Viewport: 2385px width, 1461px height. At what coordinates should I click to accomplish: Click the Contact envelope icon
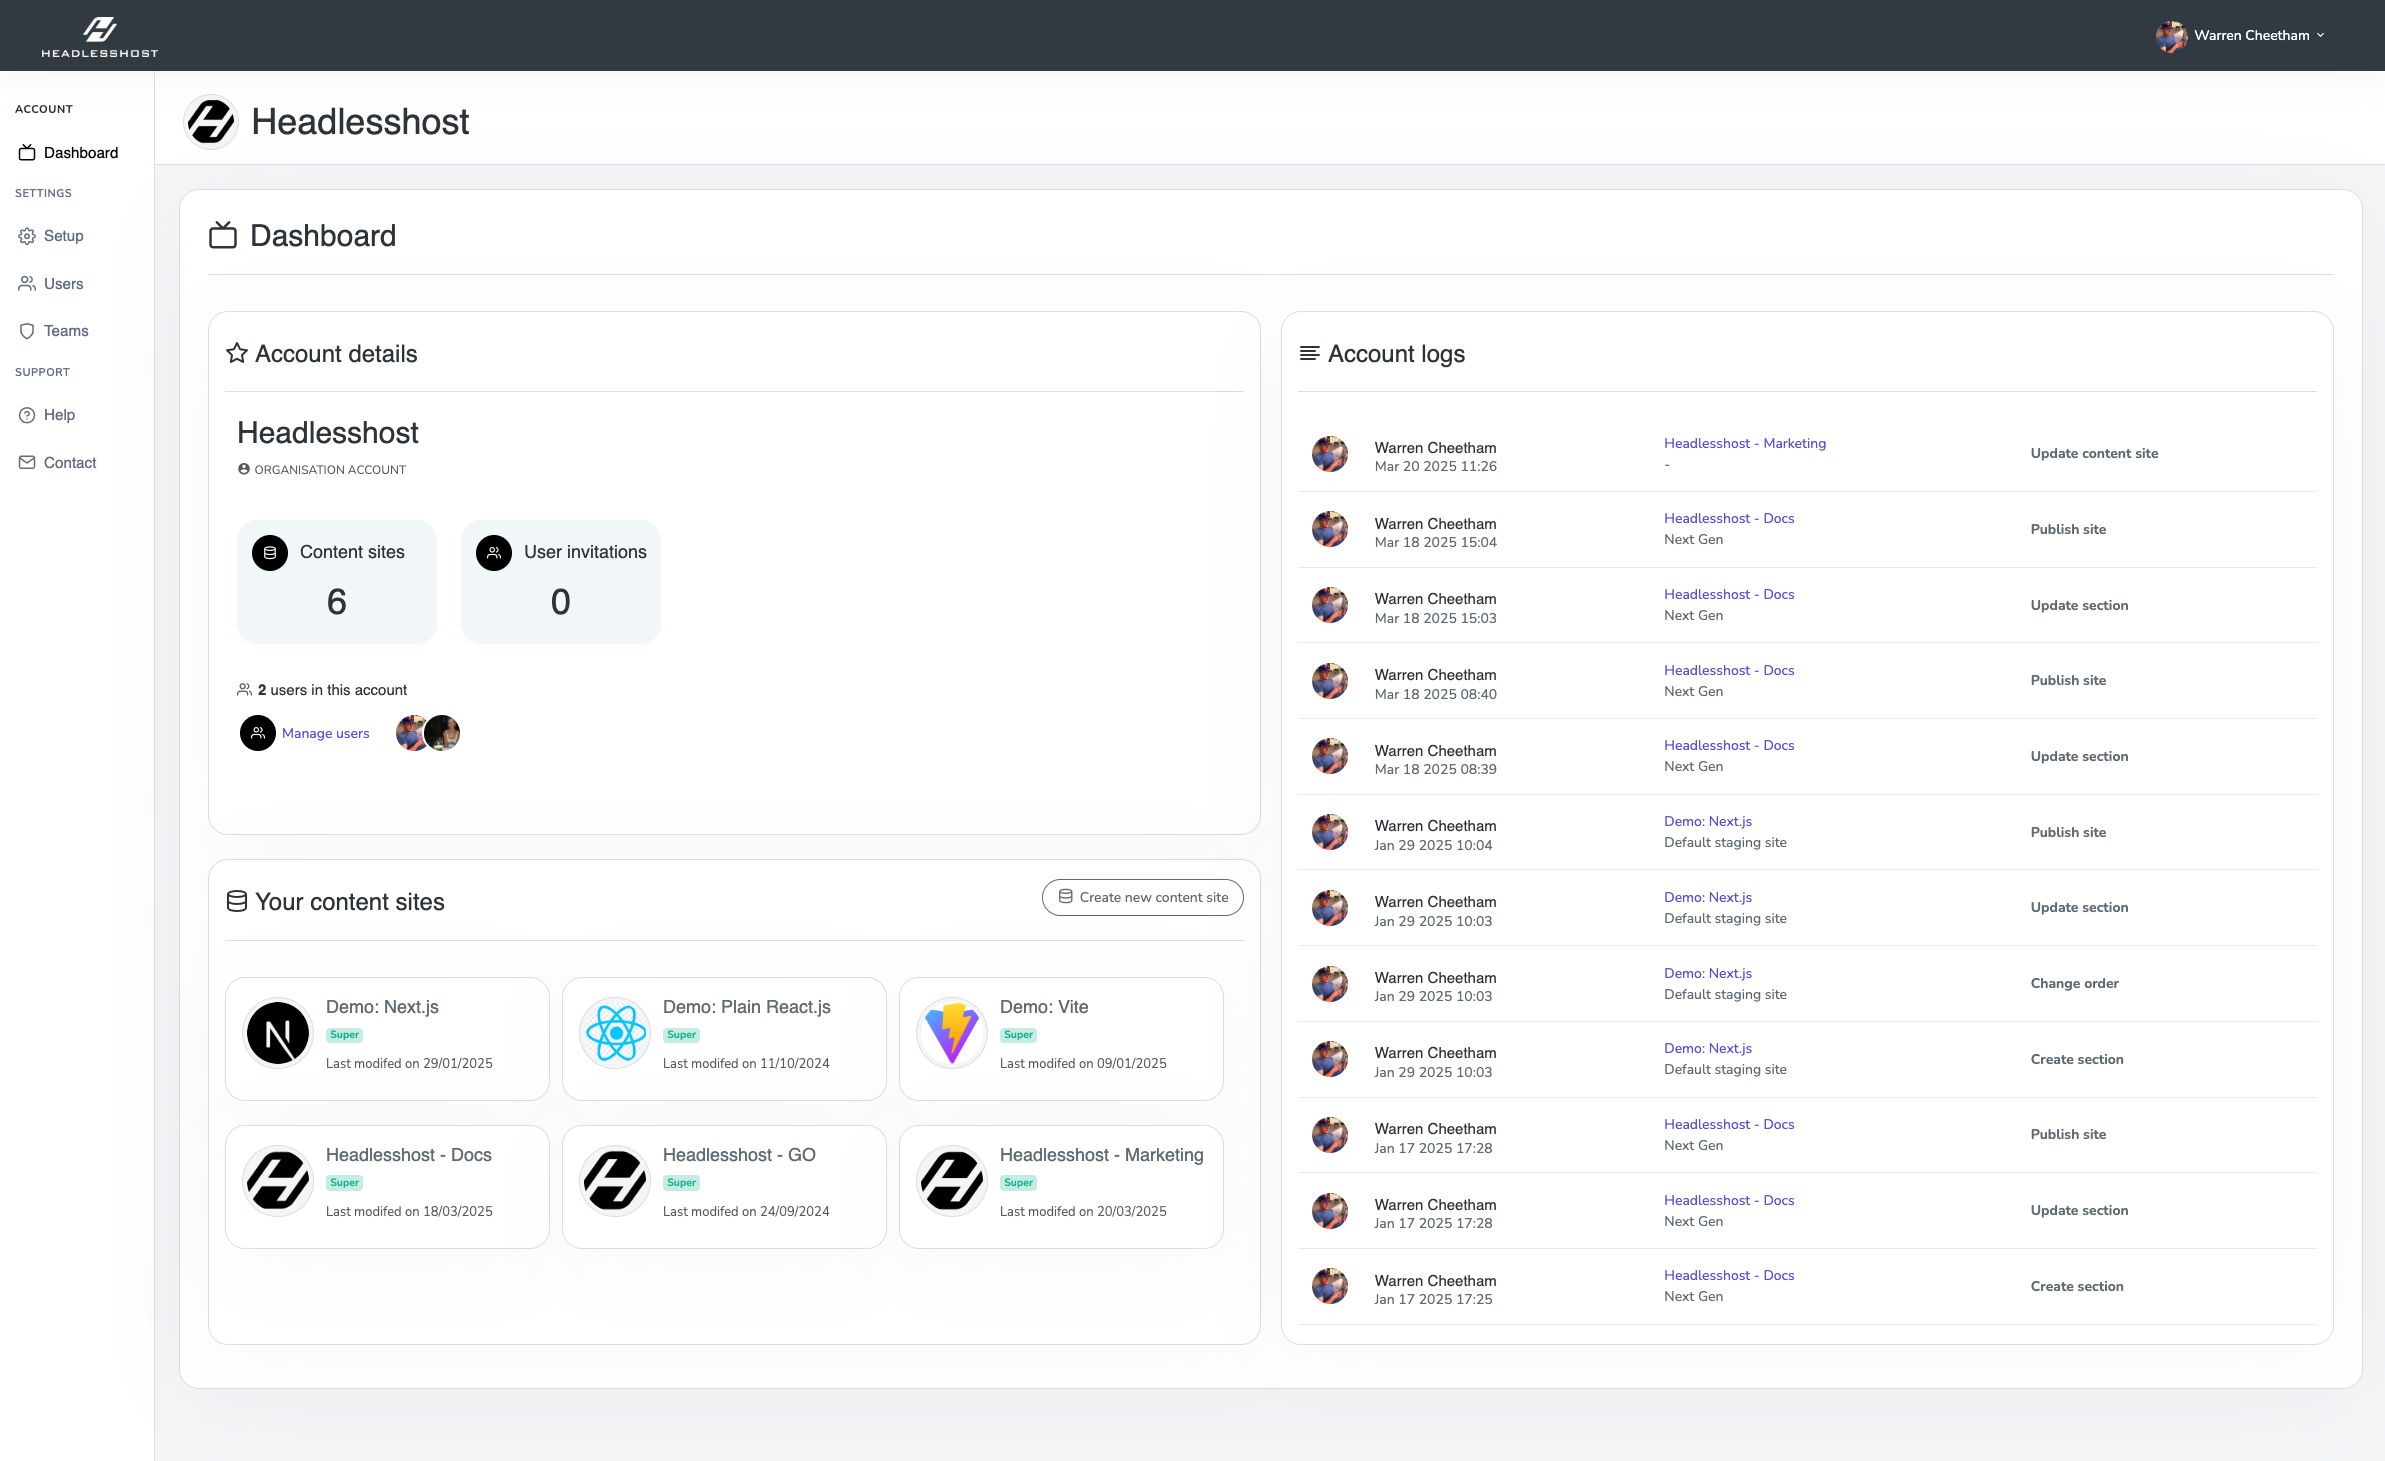(27, 463)
